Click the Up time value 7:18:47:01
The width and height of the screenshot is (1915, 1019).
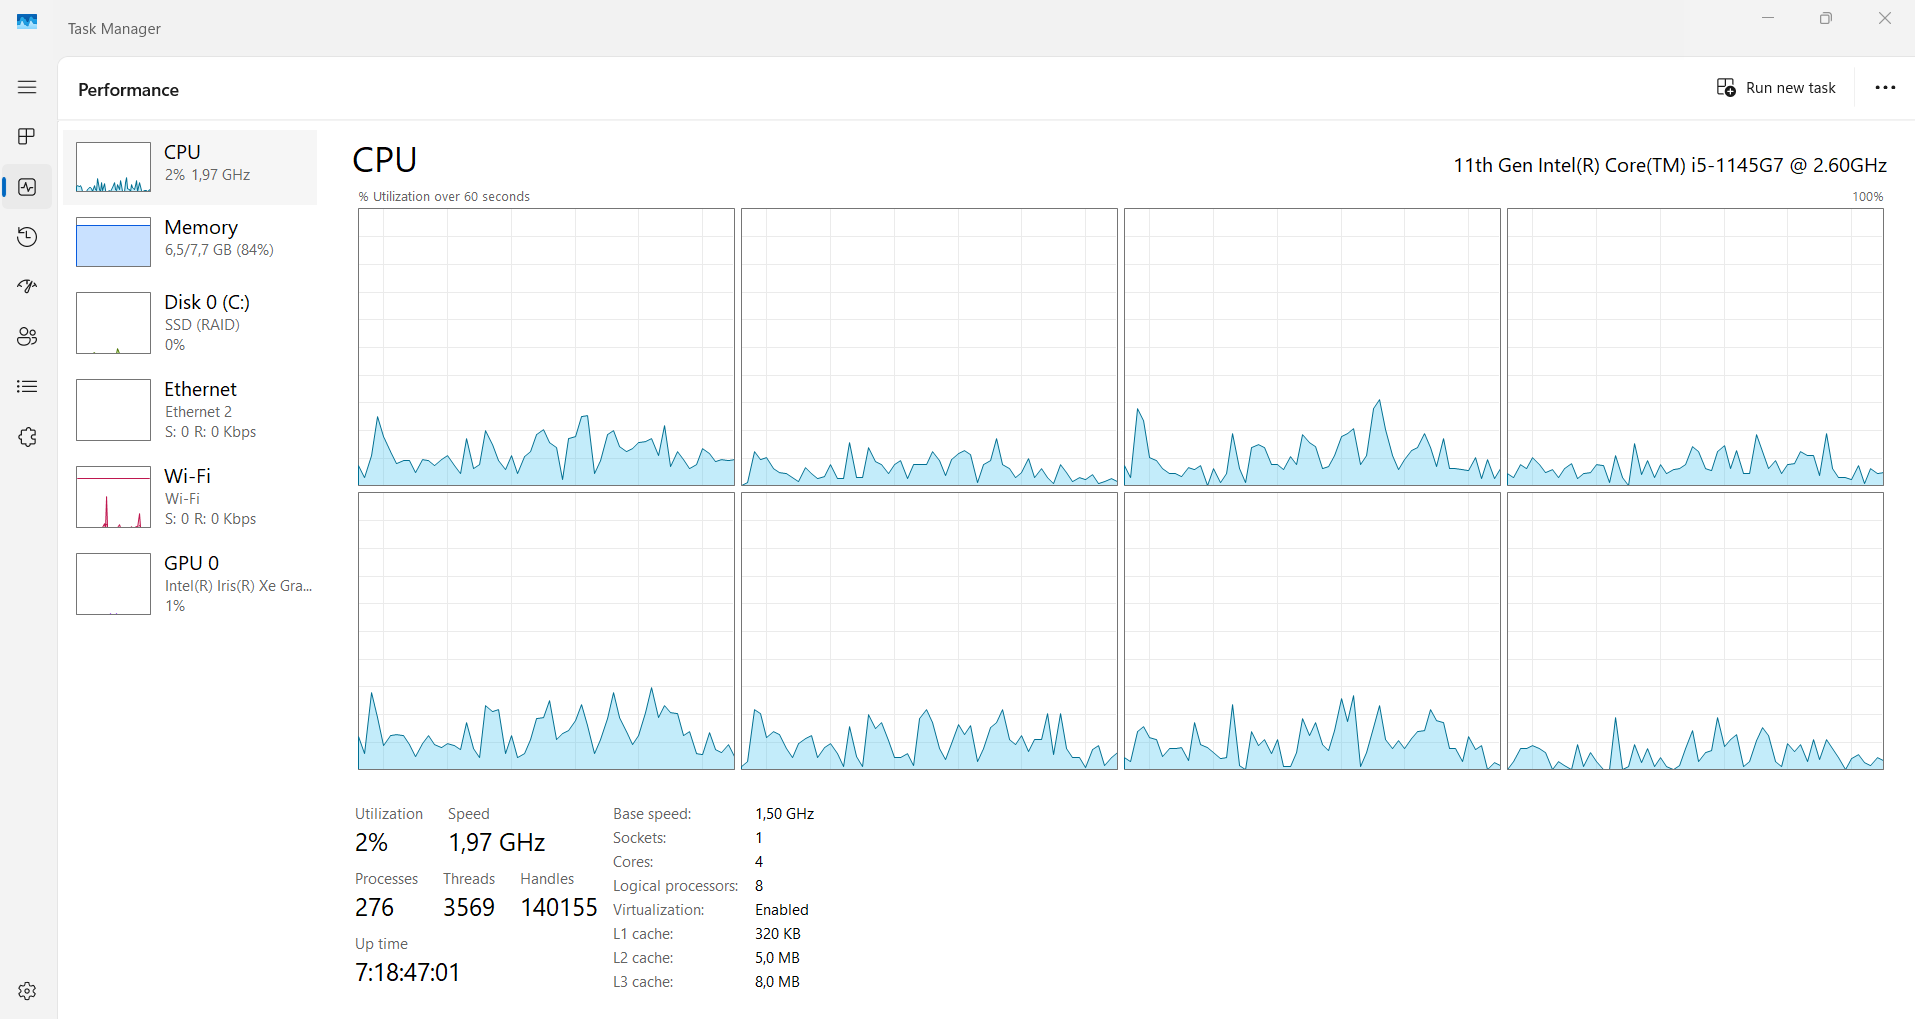(x=407, y=972)
